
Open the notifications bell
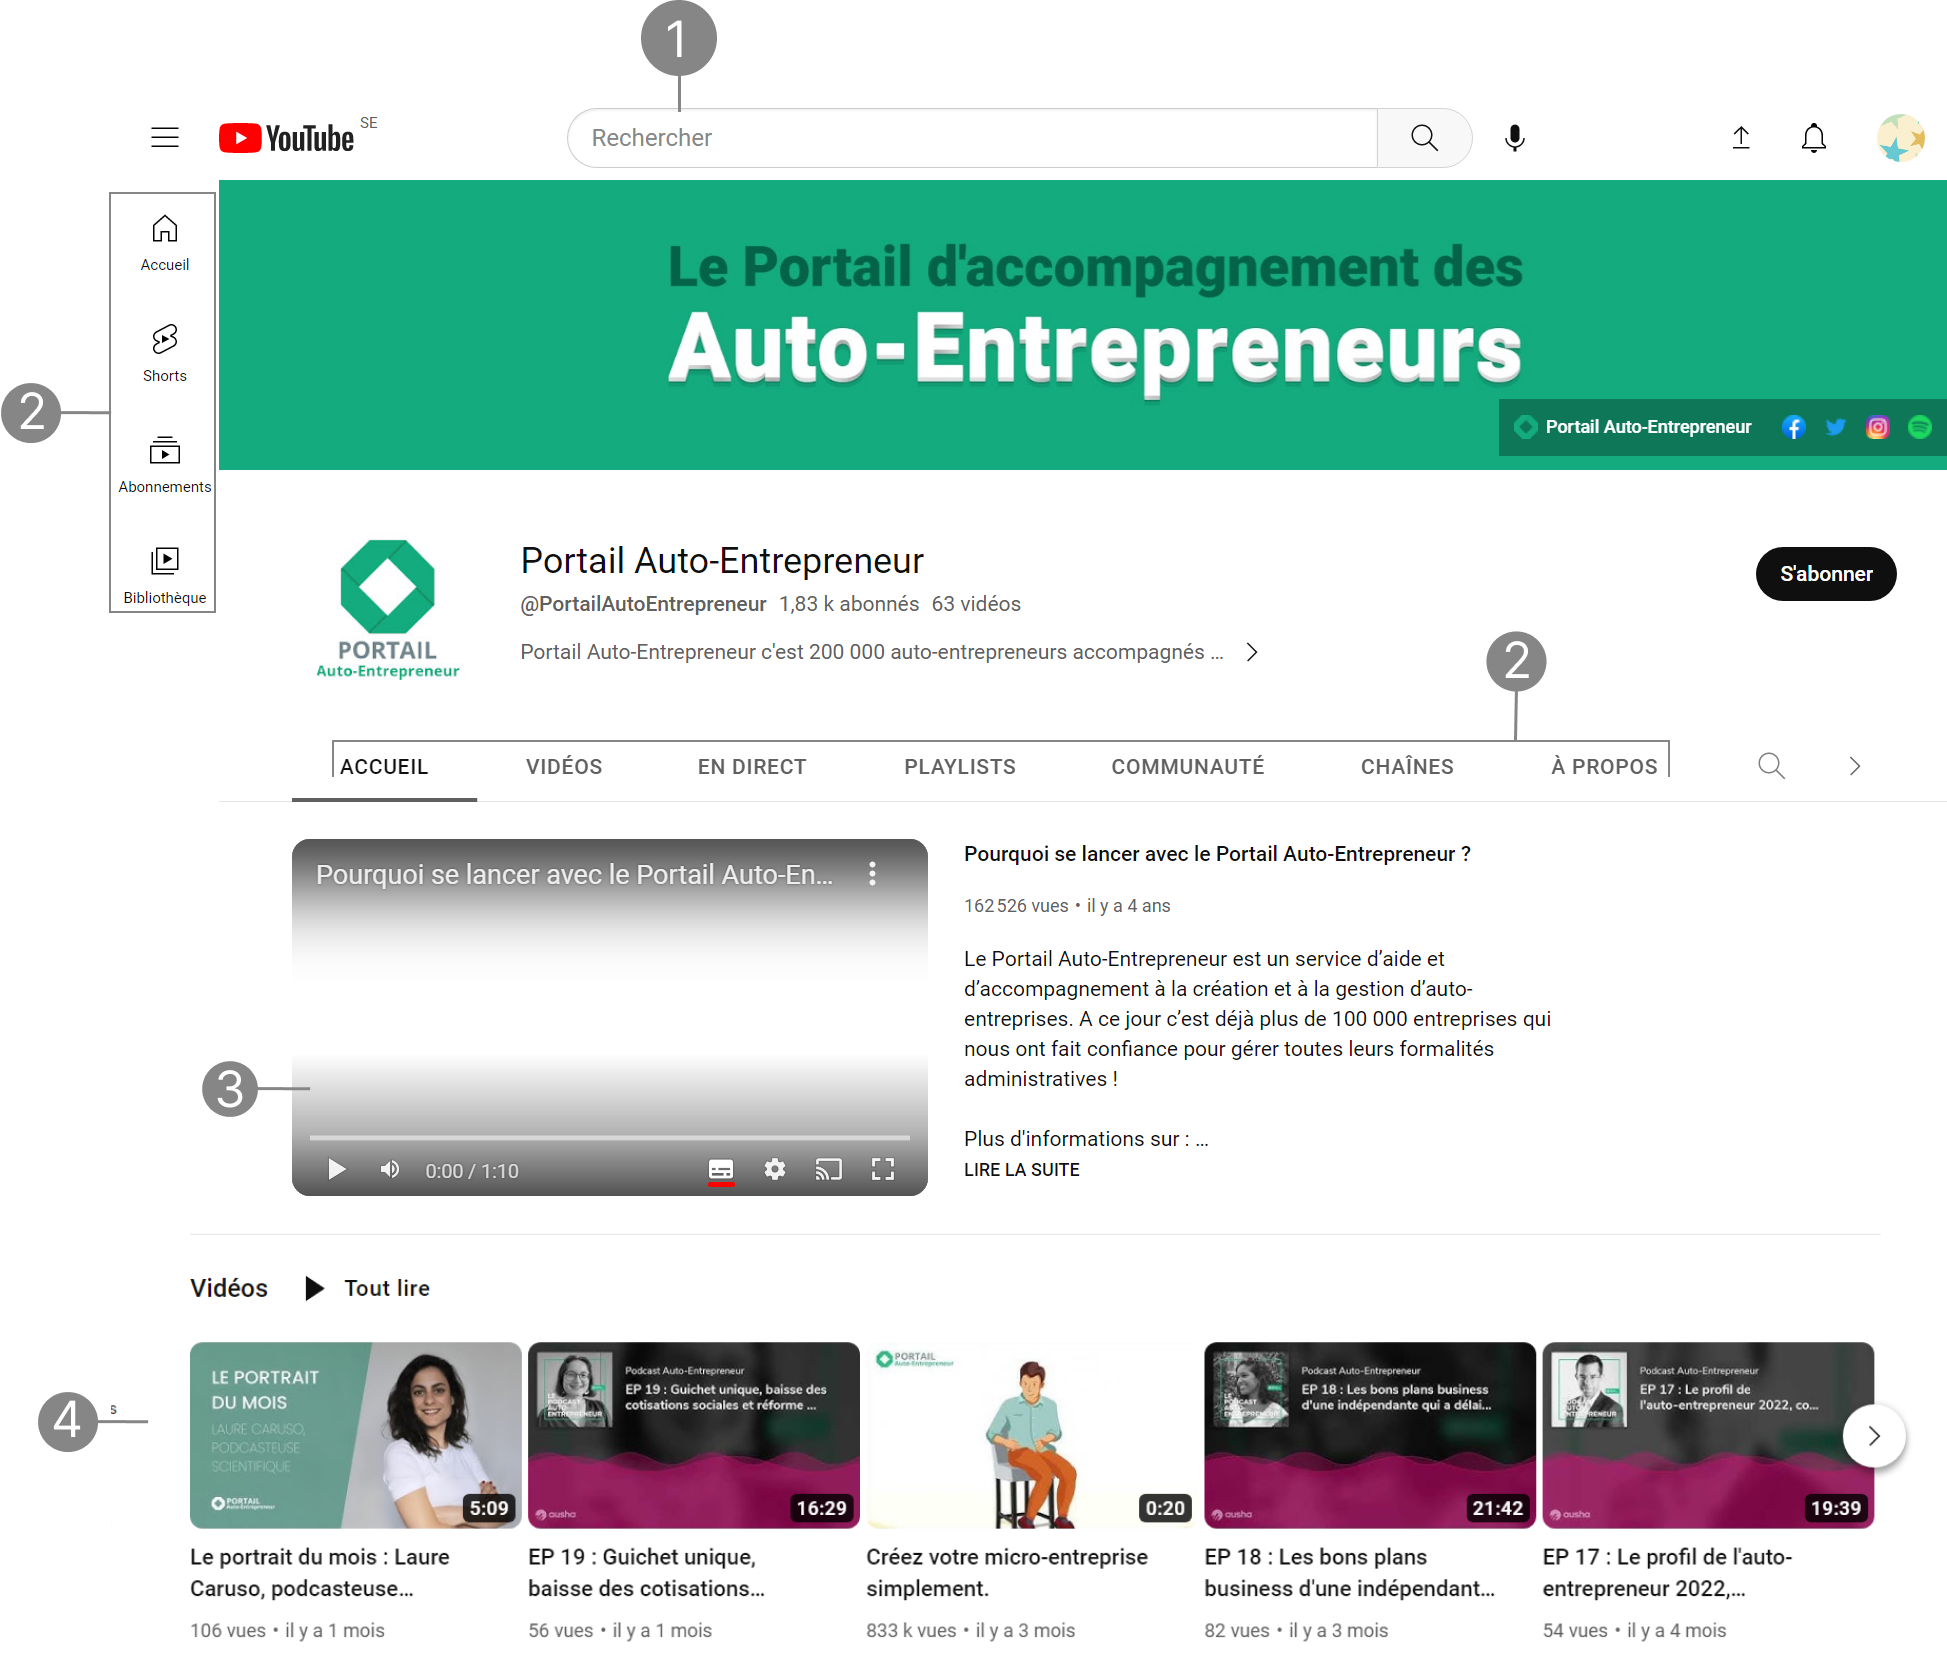coord(1814,138)
